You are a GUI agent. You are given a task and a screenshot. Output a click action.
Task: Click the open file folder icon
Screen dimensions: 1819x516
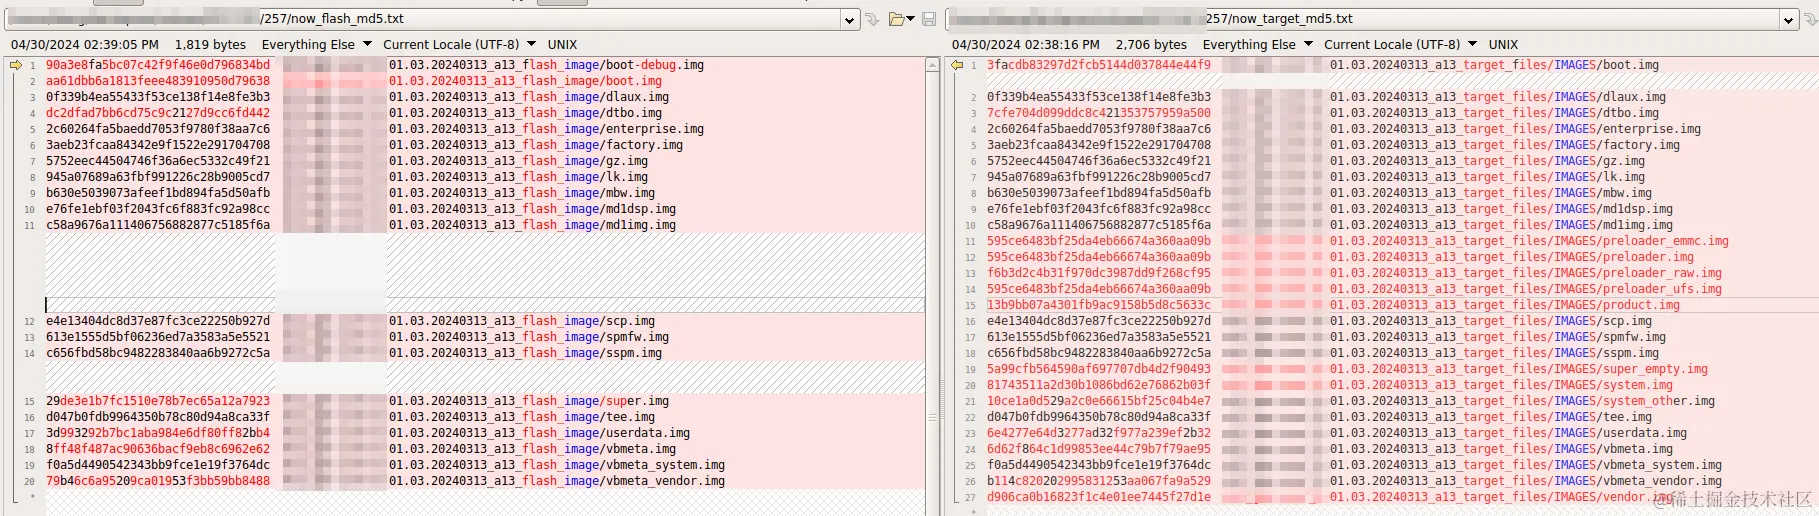(x=897, y=19)
